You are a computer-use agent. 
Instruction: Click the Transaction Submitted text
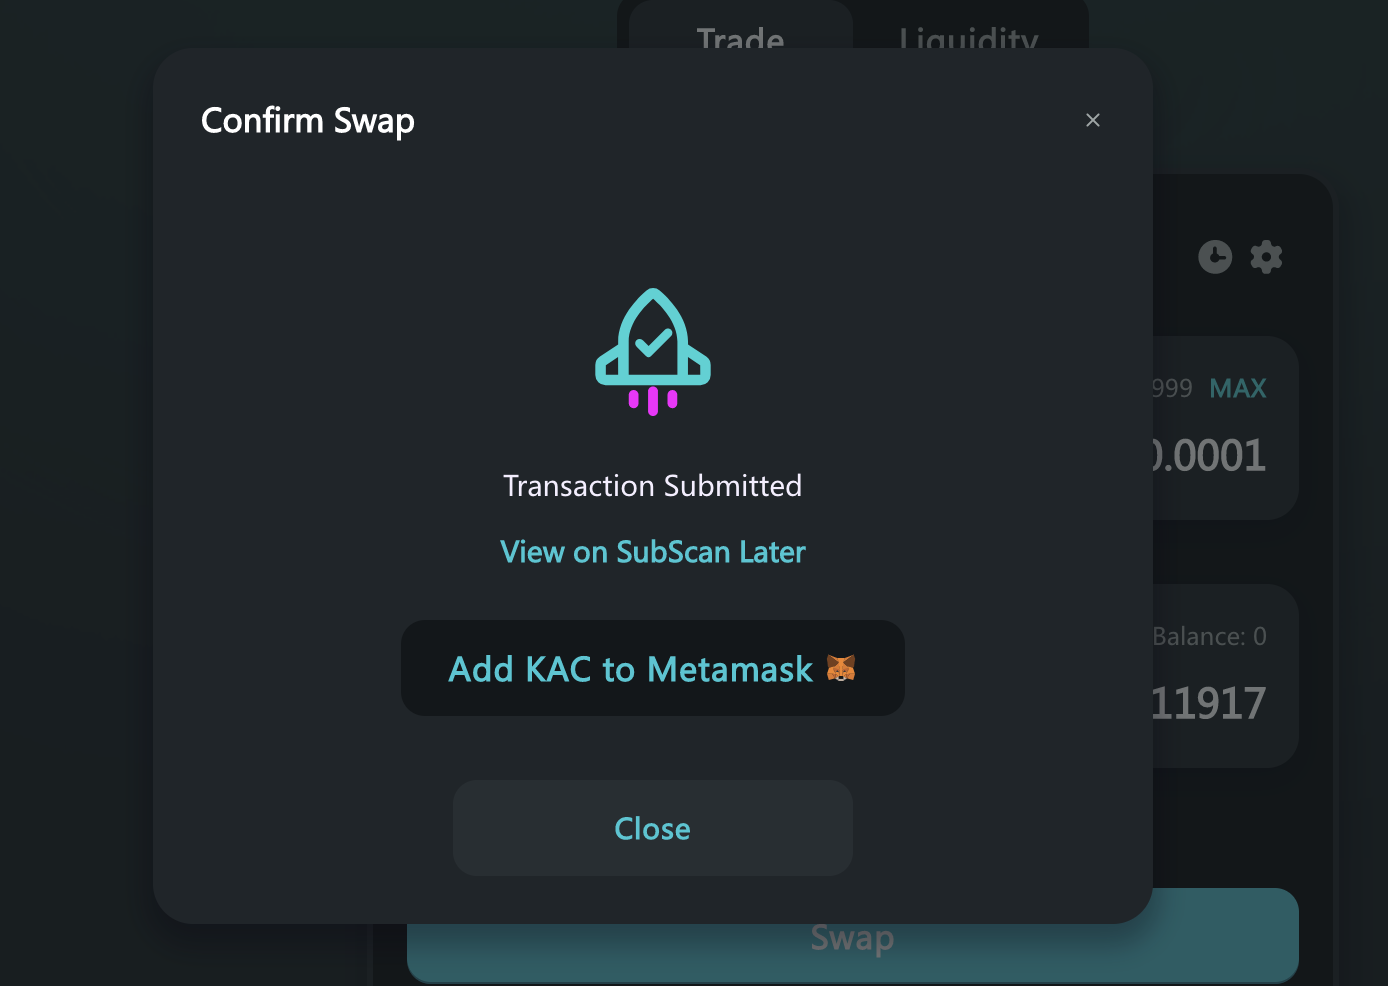[x=653, y=486]
